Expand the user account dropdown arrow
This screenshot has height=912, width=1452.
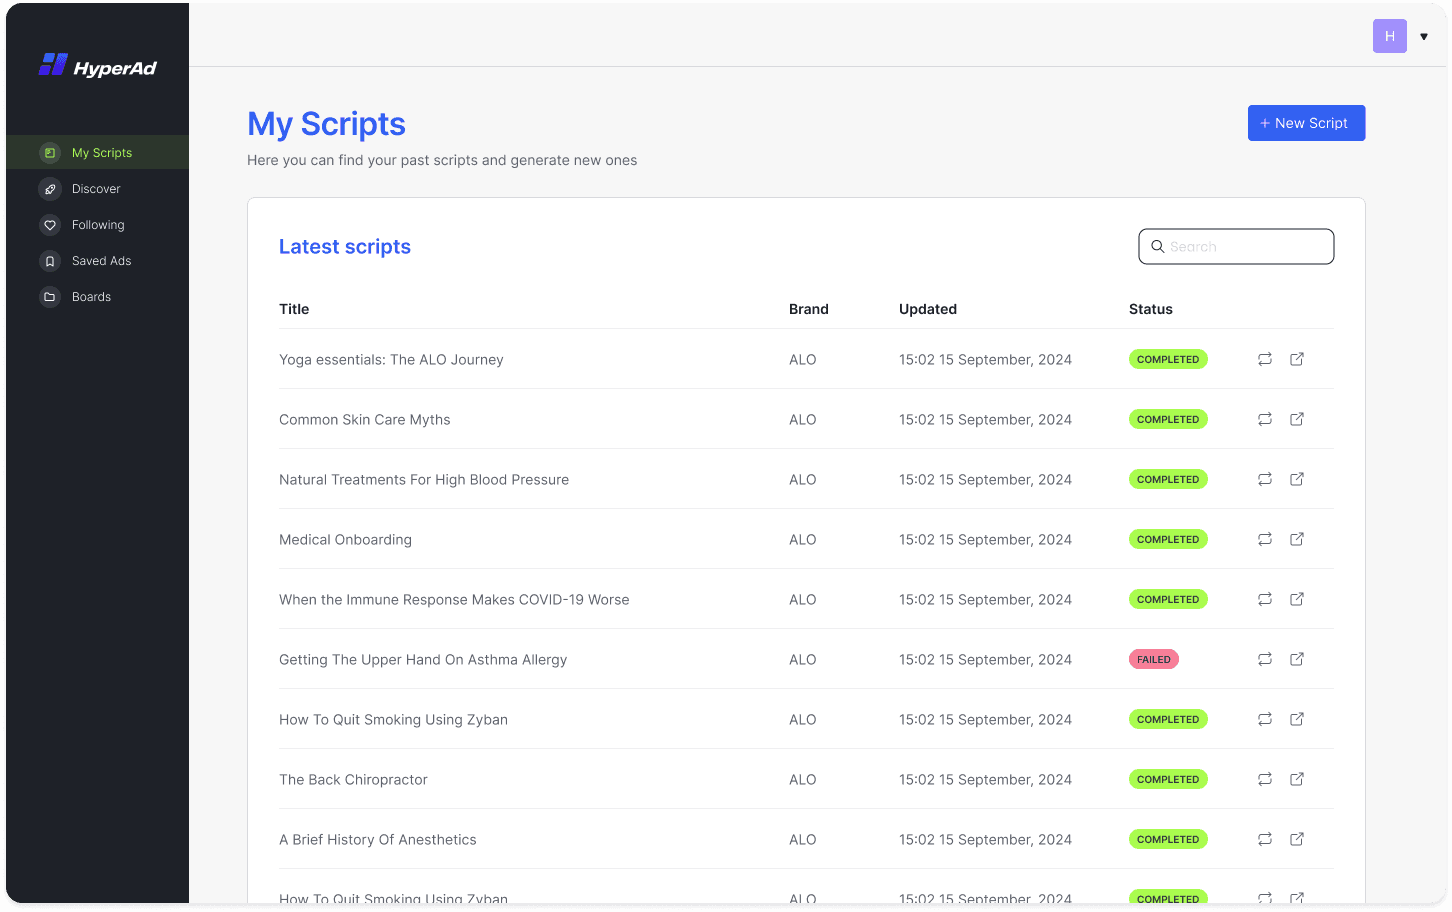click(1424, 37)
